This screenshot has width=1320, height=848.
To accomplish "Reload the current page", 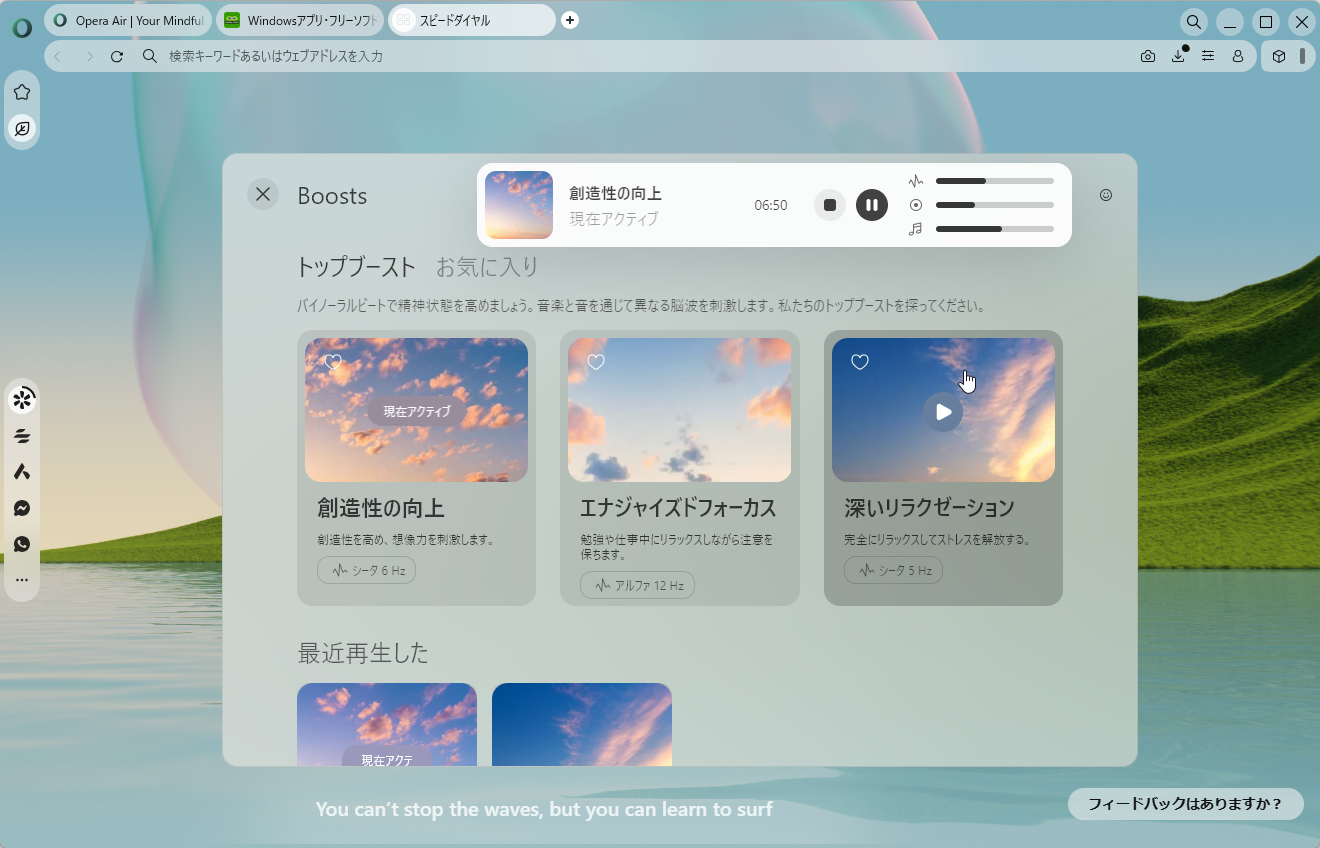I will click(117, 57).
